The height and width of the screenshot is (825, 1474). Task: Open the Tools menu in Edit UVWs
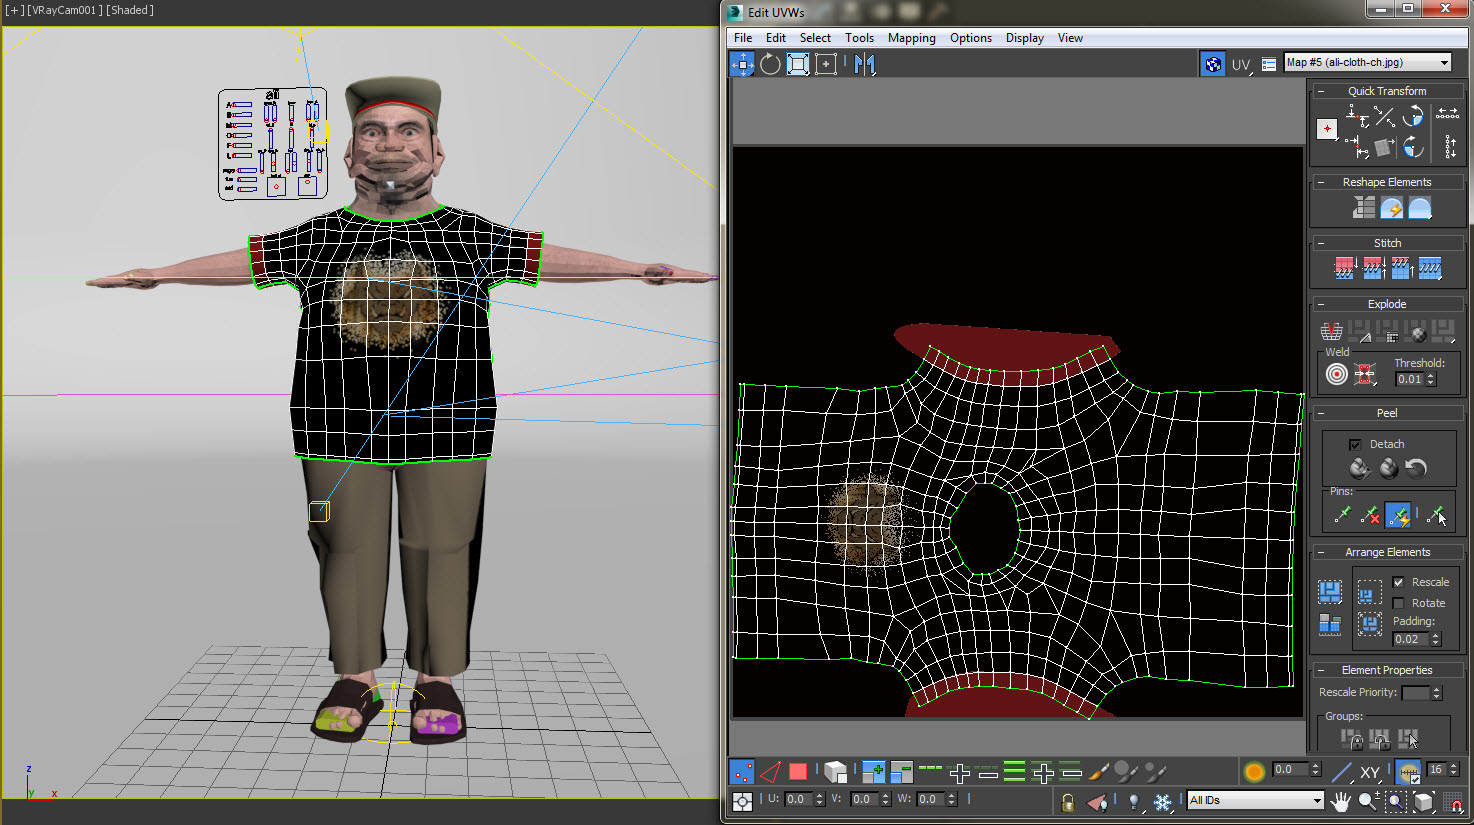click(x=859, y=38)
